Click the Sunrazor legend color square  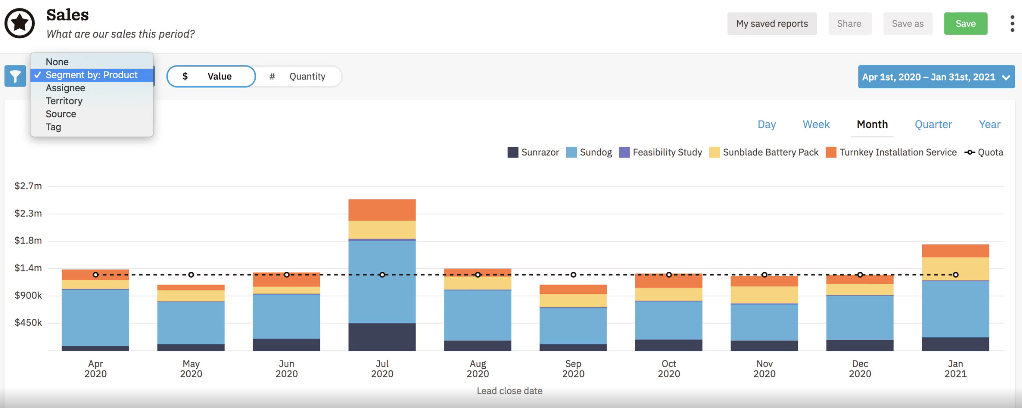pos(512,153)
